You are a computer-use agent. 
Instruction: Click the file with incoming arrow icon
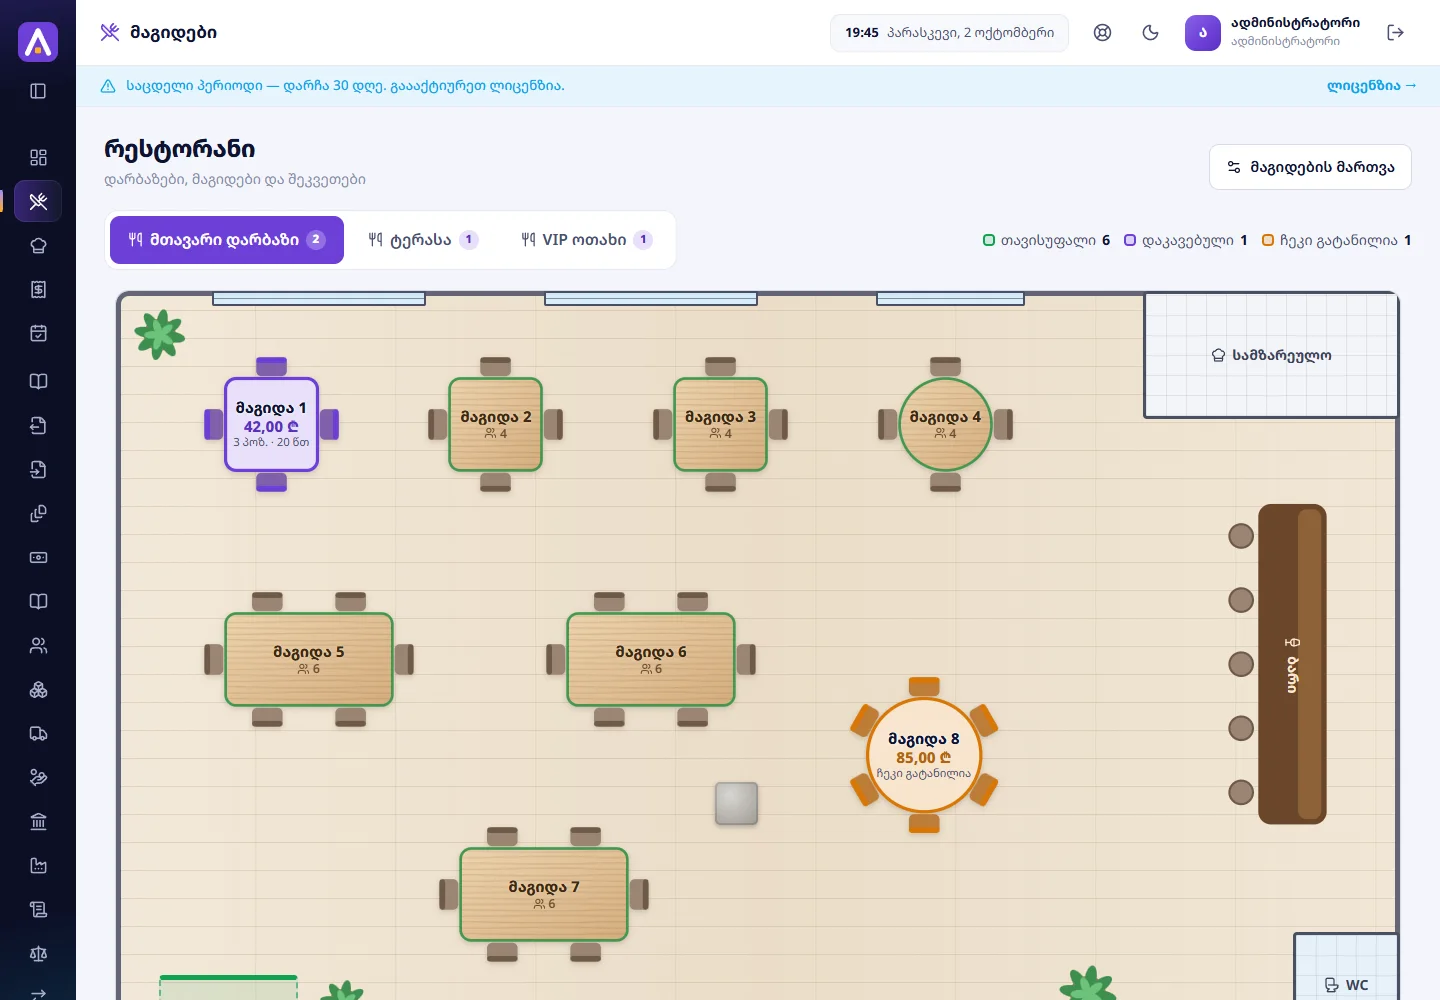[x=38, y=469]
